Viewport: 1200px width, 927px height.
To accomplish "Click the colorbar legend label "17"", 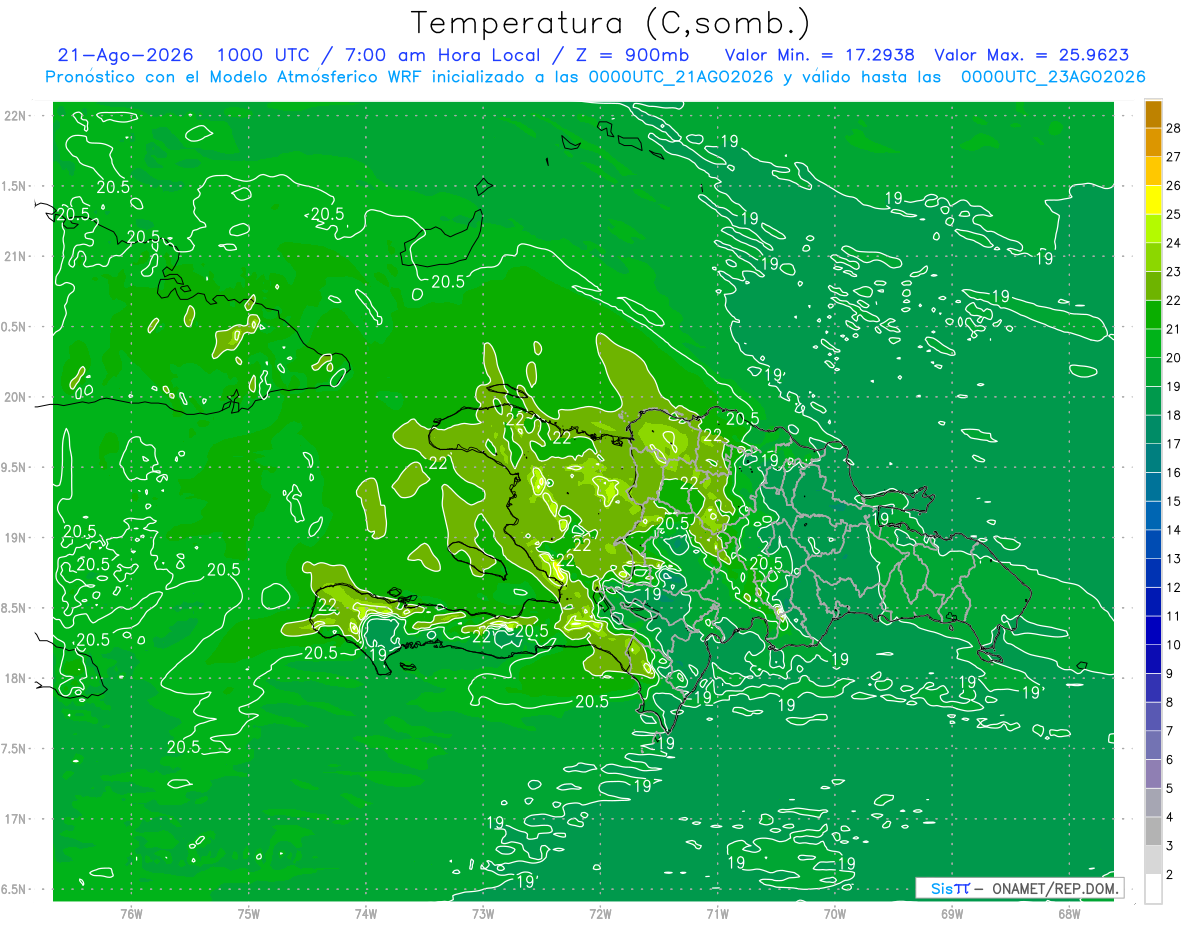I will 1174,444.
